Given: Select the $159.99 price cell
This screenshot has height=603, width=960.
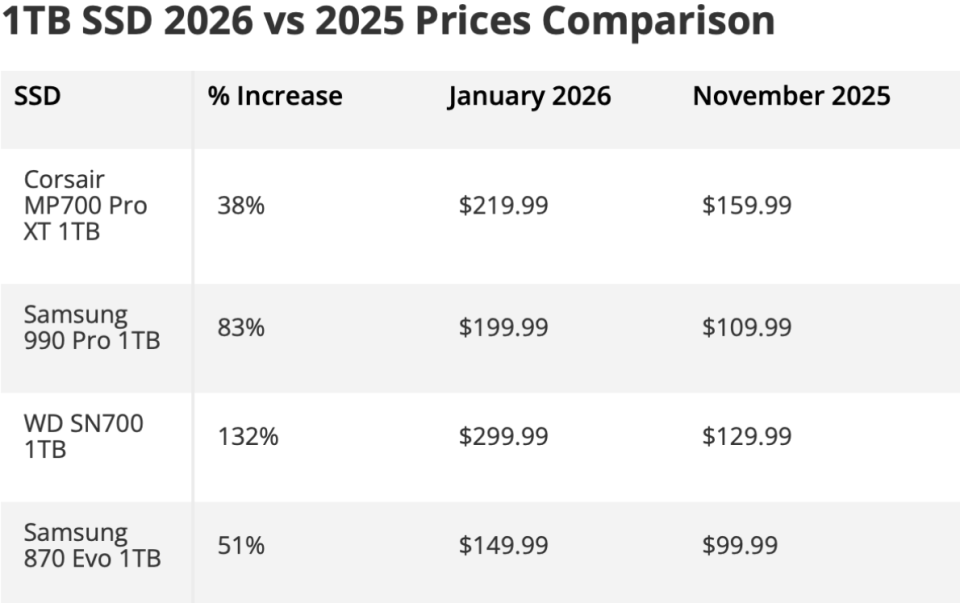Looking at the screenshot, I should [x=747, y=206].
